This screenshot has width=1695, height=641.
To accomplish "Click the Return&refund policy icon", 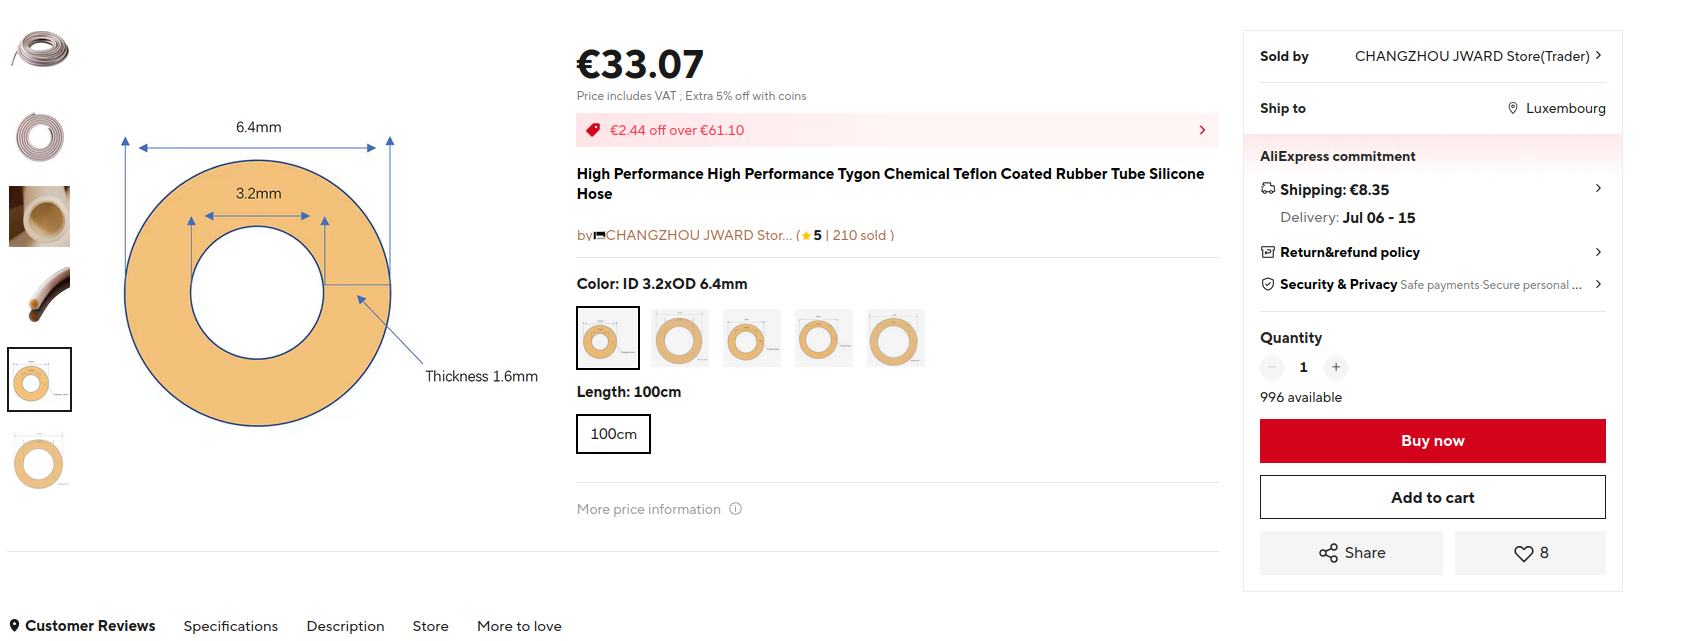I will (x=1268, y=252).
